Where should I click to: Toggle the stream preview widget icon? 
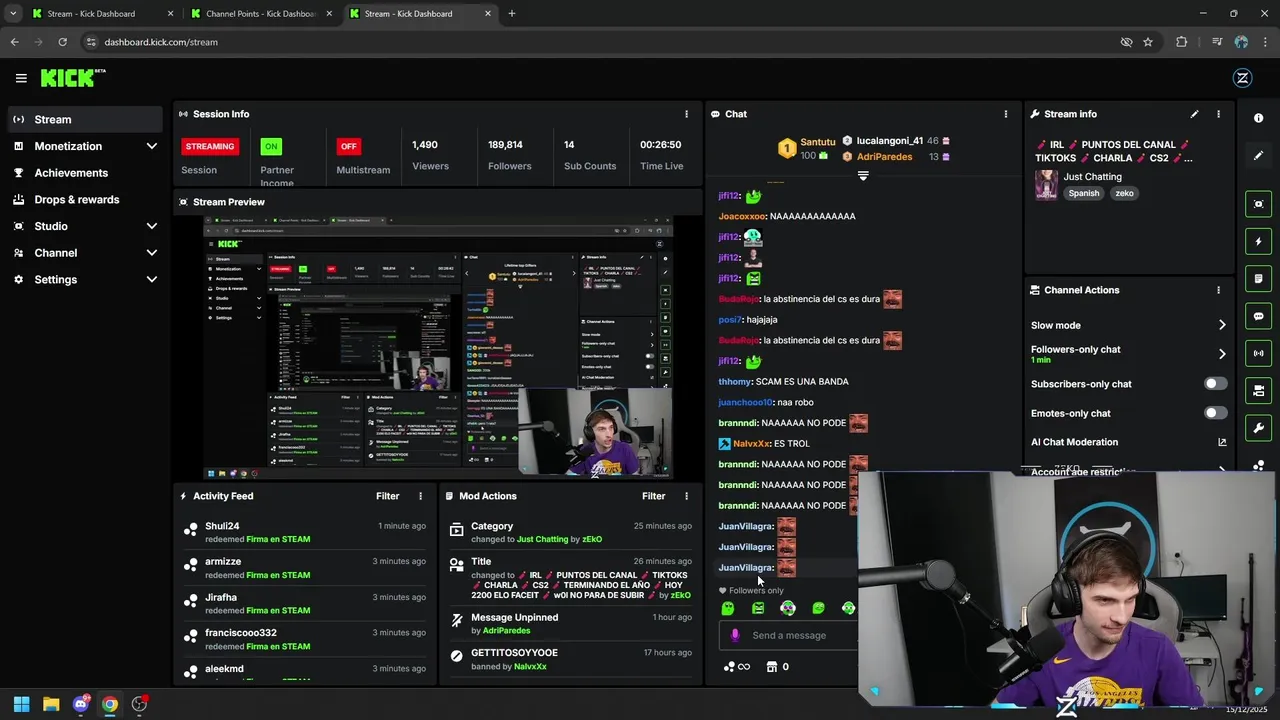click(x=1258, y=204)
